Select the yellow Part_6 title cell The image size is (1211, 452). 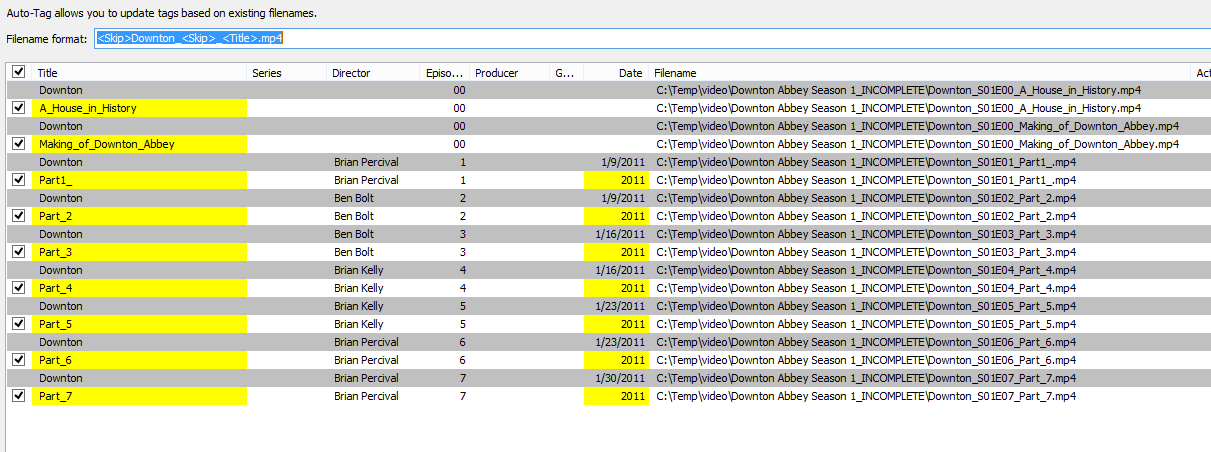[140, 360]
